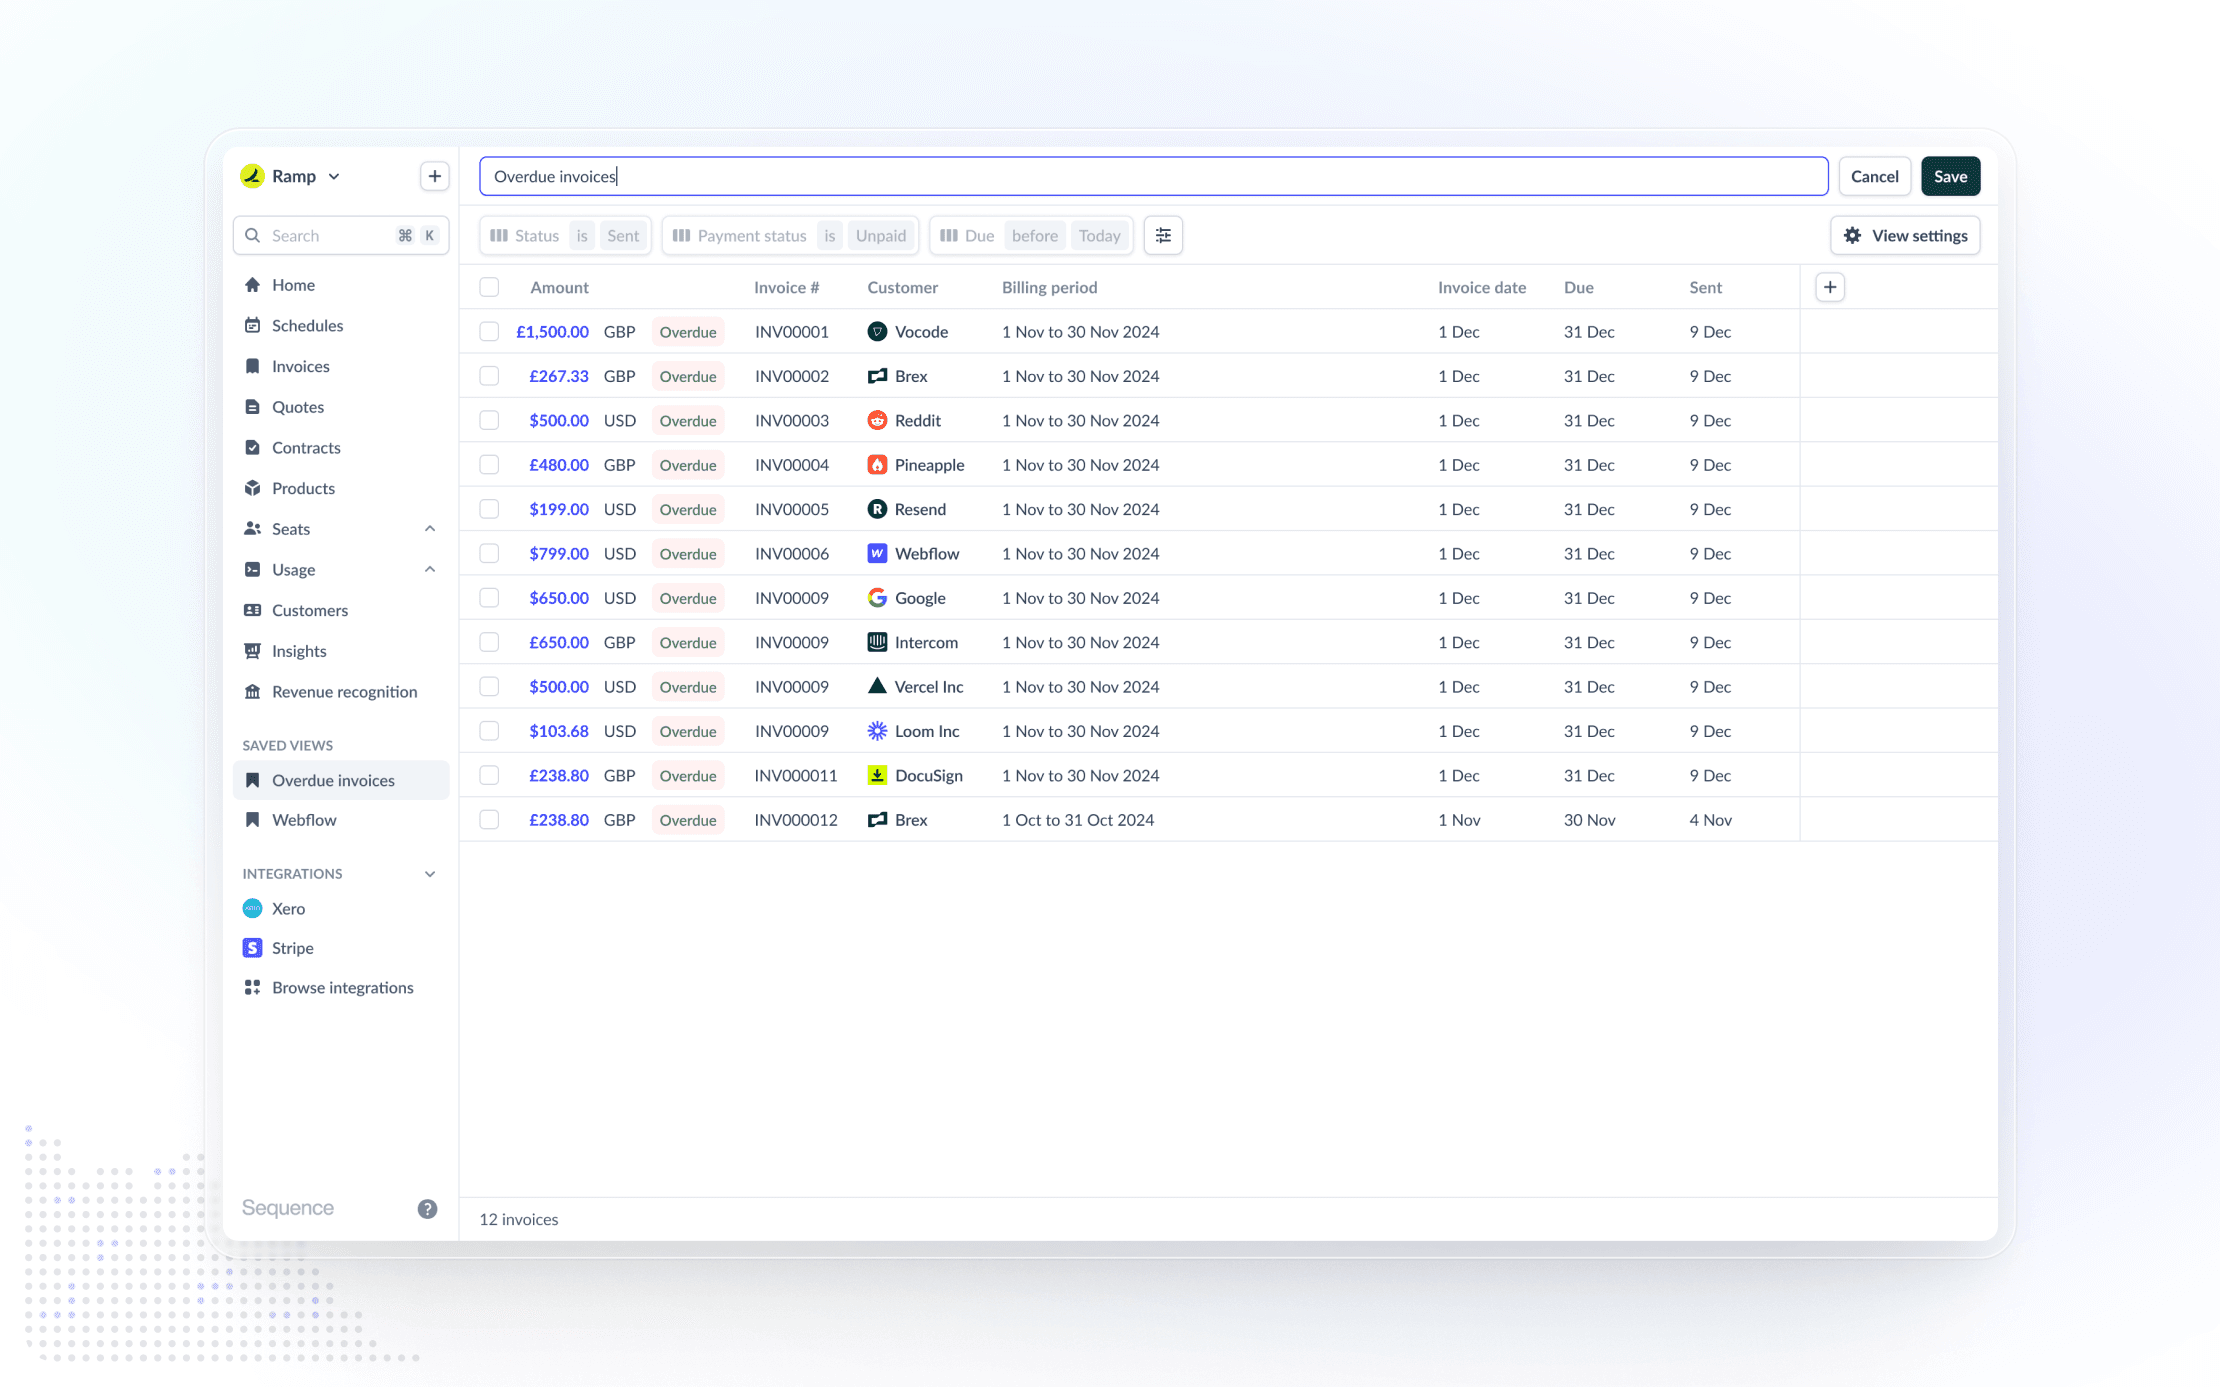Select the Reddit invoice row checkbox

coord(489,421)
